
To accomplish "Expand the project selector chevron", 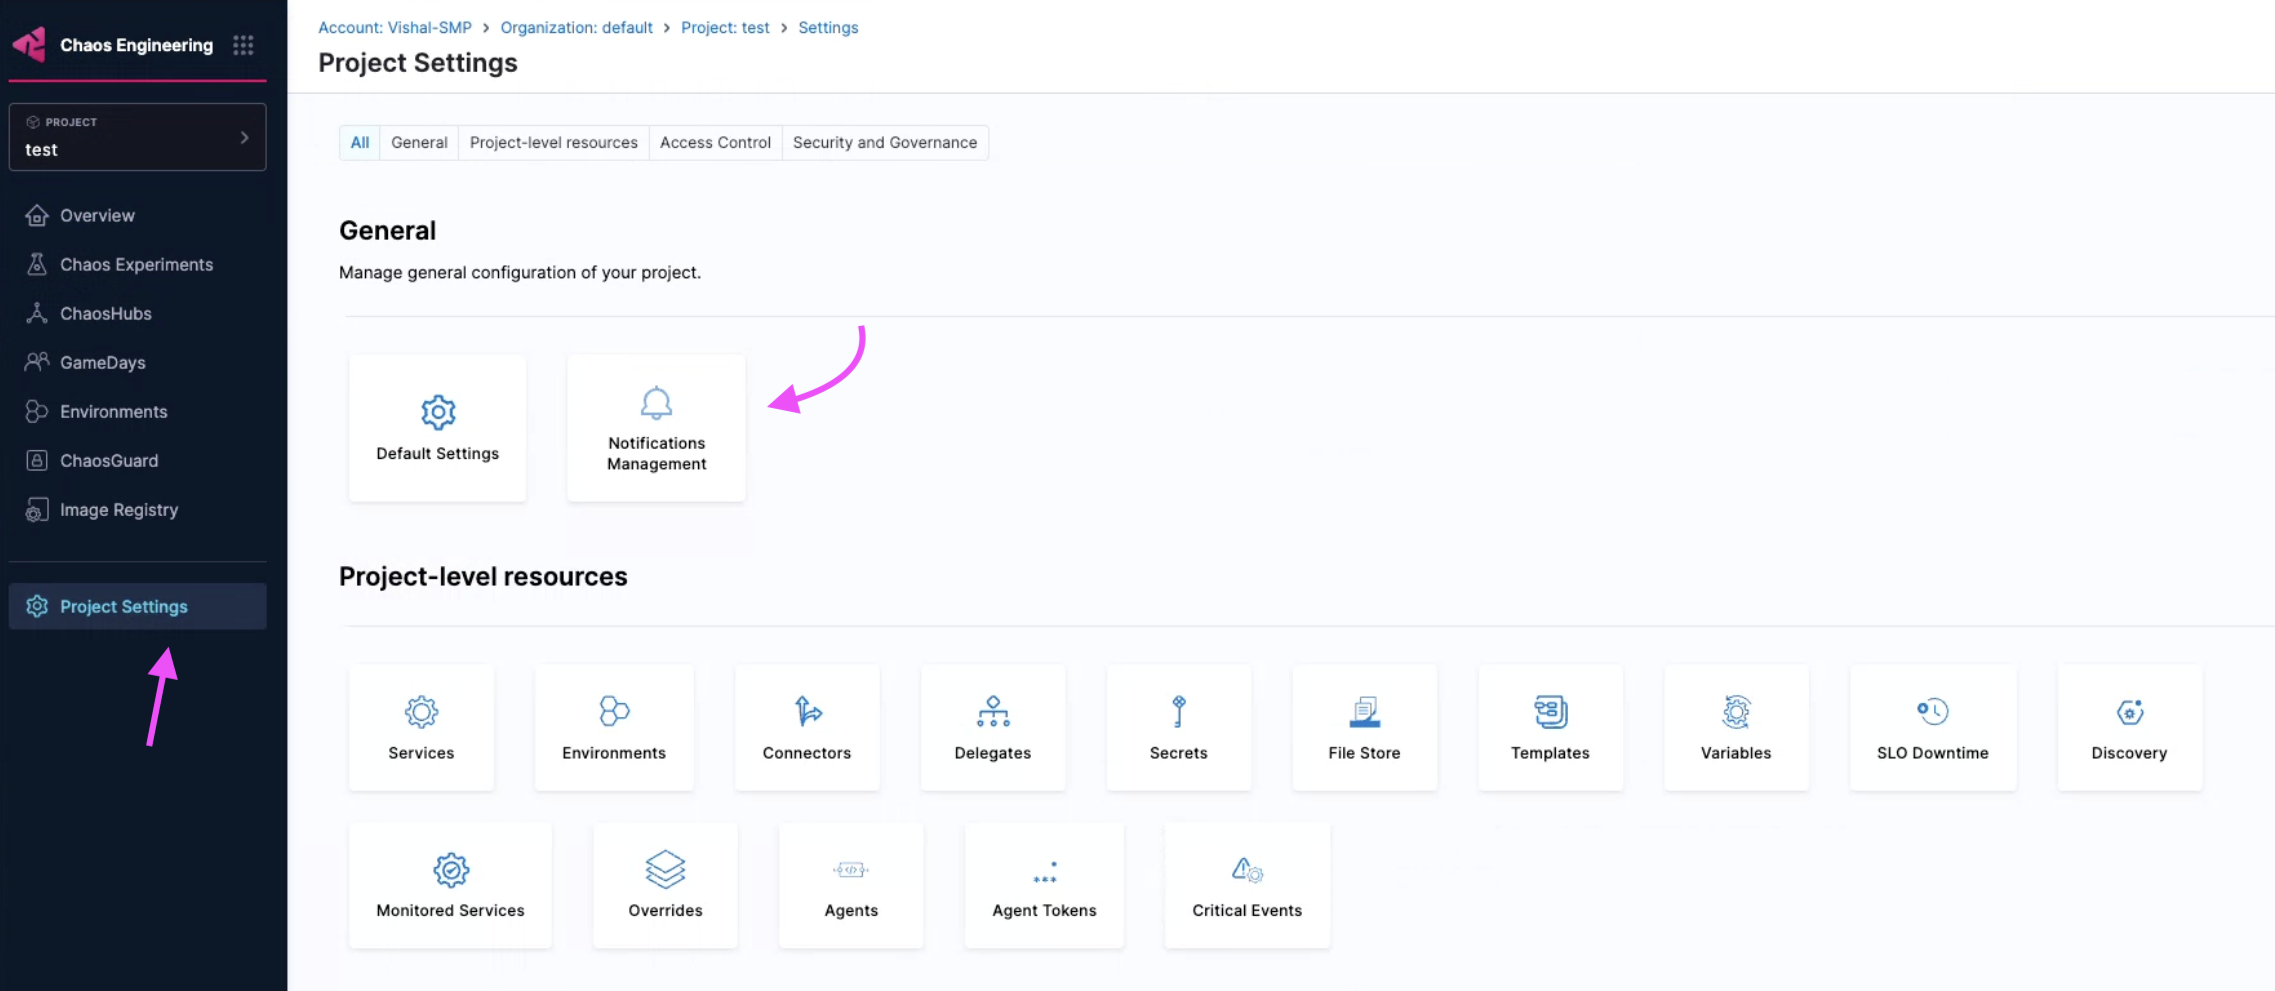I will pyautogui.click(x=244, y=138).
